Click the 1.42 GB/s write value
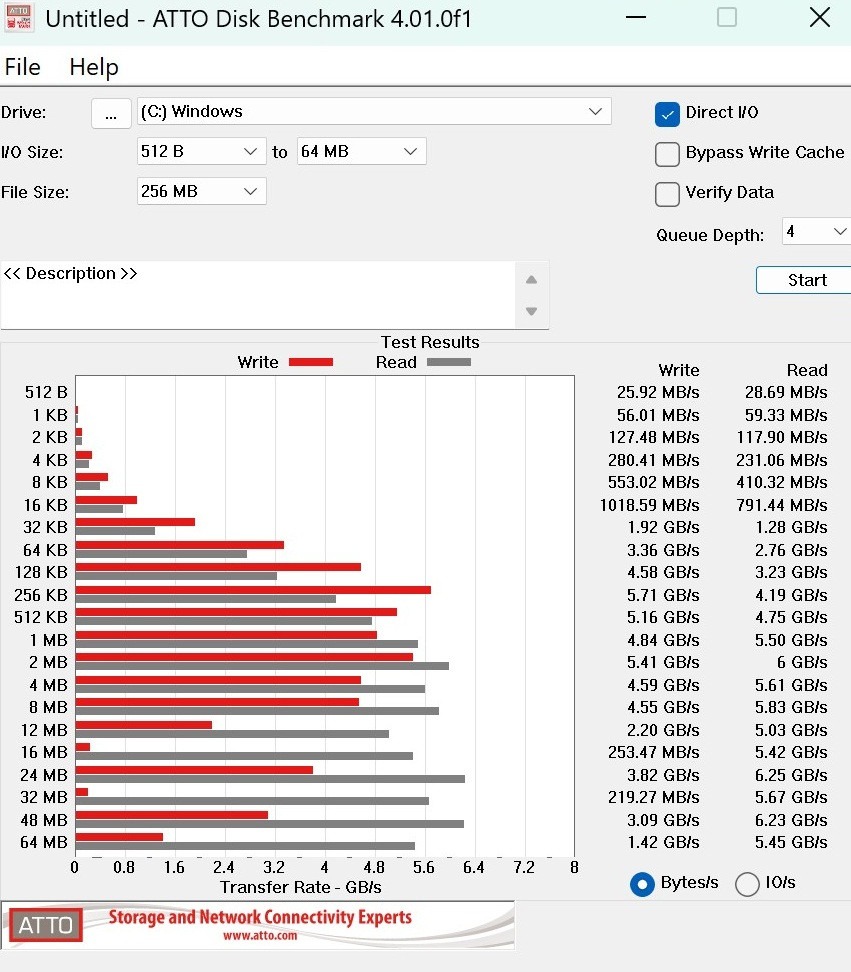The image size is (851, 972). pos(663,842)
